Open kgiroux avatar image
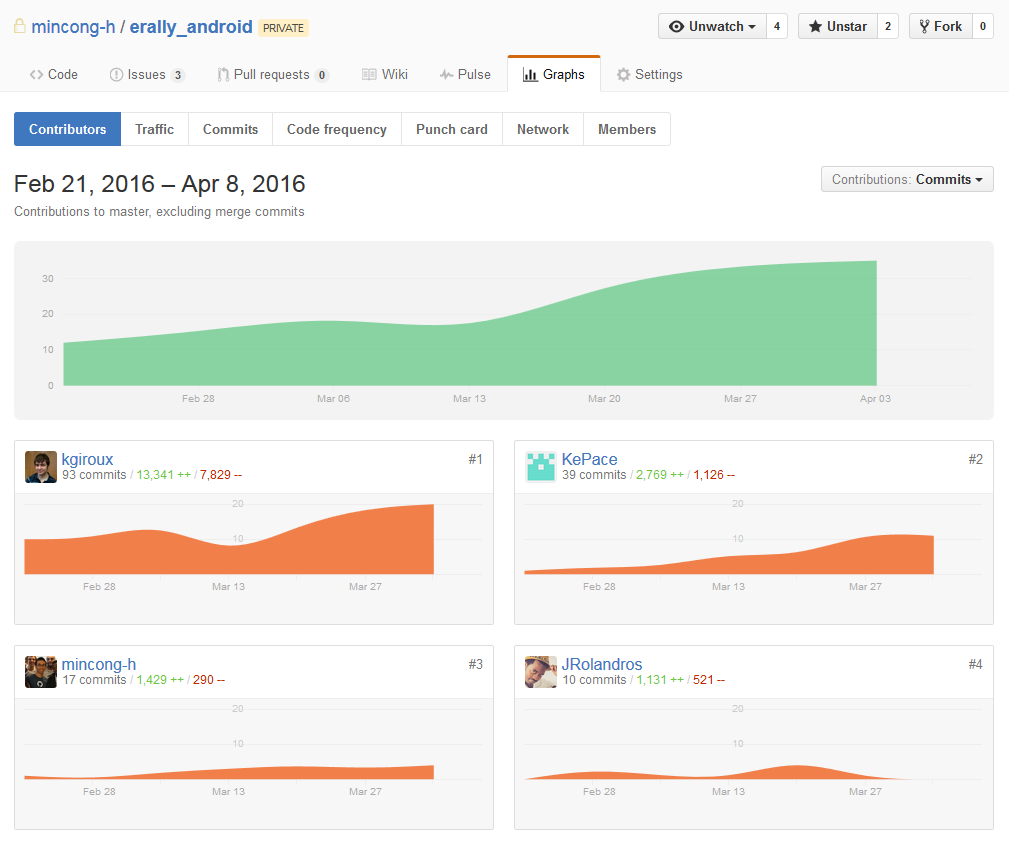This screenshot has width=1009, height=845. click(41, 467)
